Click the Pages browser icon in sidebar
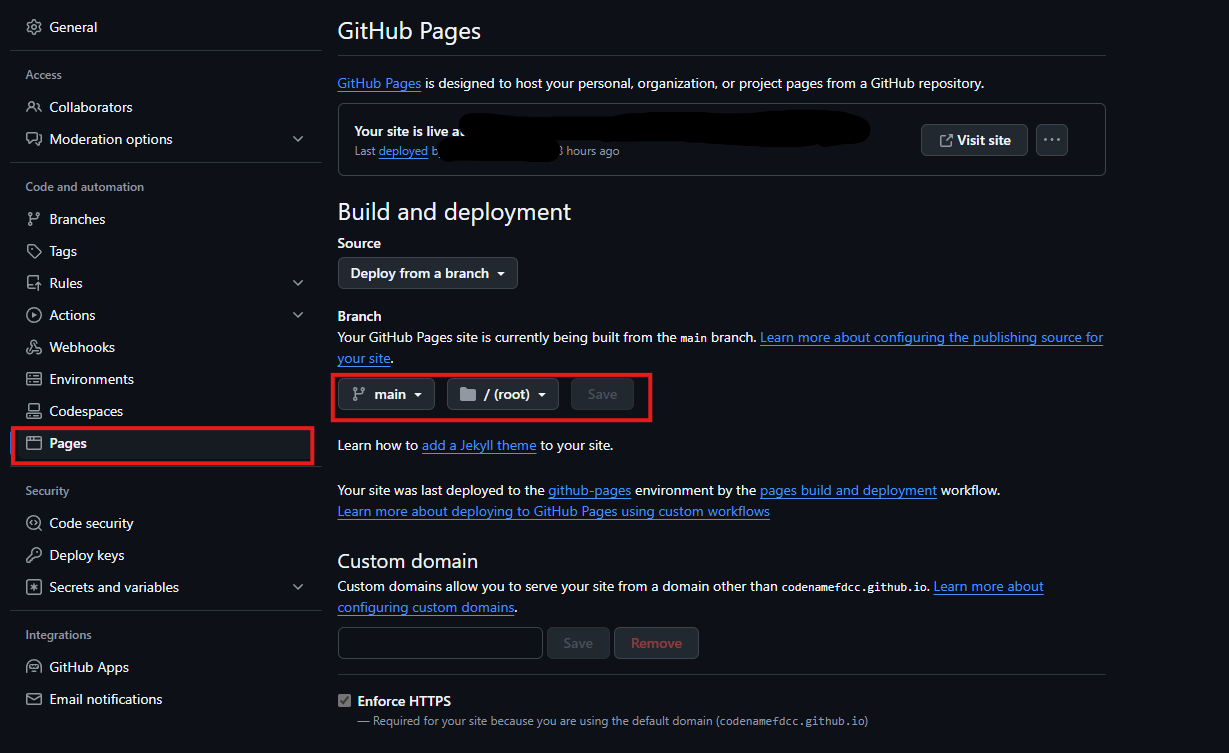This screenshot has width=1229, height=753. pos(34,443)
